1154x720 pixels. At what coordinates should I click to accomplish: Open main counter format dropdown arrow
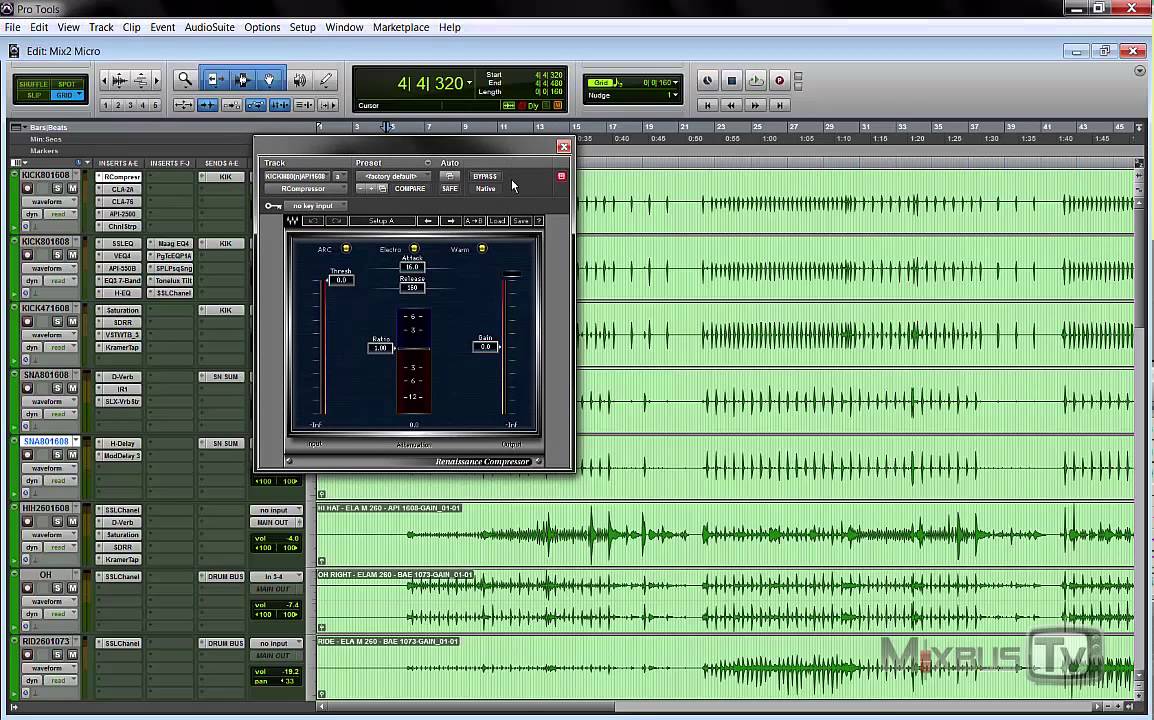pyautogui.click(x=470, y=83)
